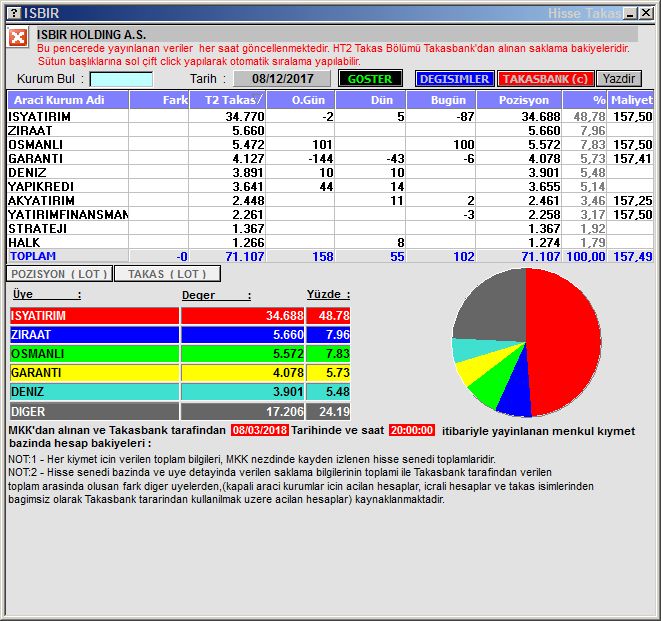Click the orange X close icon beside ISBIR HOLDING
Image resolution: width=661 pixels, height=621 pixels.
click(x=18, y=38)
